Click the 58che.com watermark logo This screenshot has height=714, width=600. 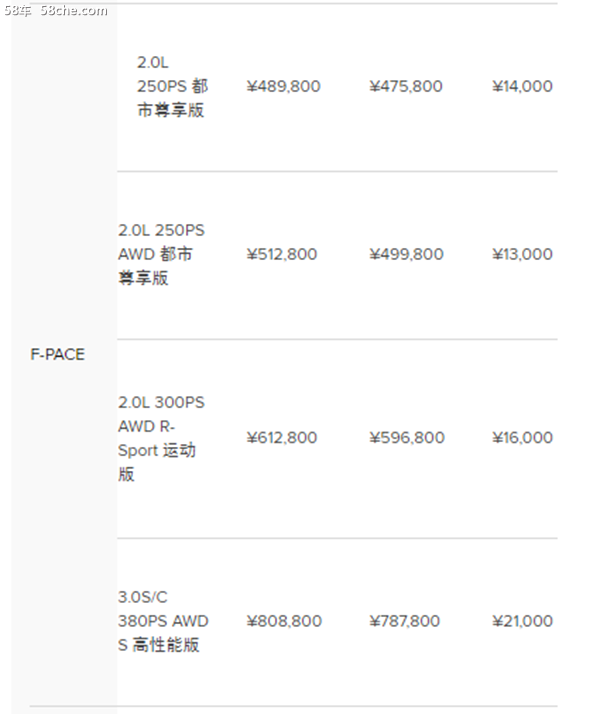pos(56,10)
